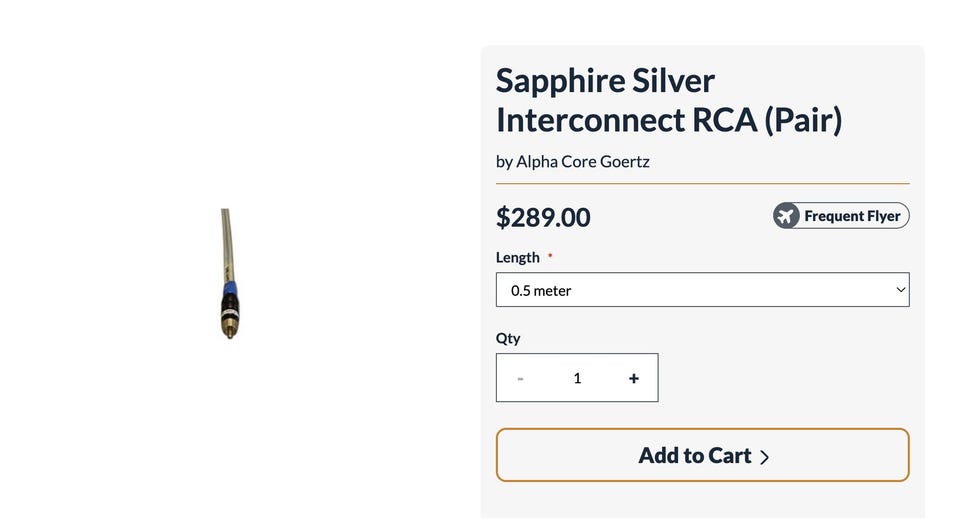This screenshot has width=960, height=524.
Task: Click the silver cable section in product photo
Action: pyautogui.click(x=227, y=245)
